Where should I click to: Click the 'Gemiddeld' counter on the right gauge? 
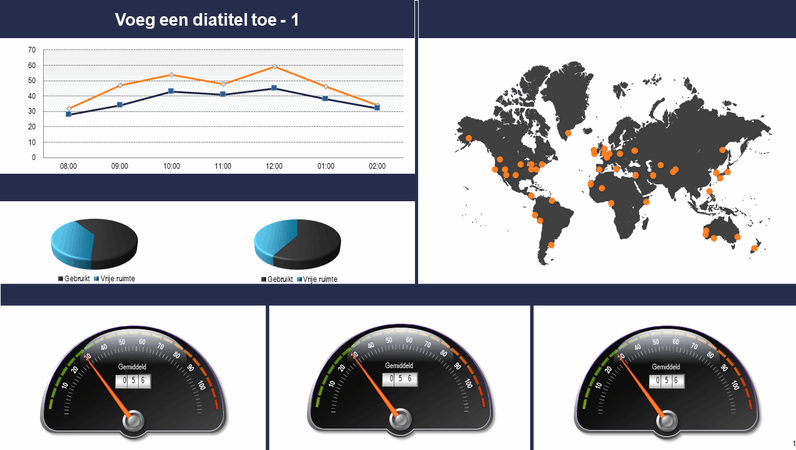click(667, 380)
